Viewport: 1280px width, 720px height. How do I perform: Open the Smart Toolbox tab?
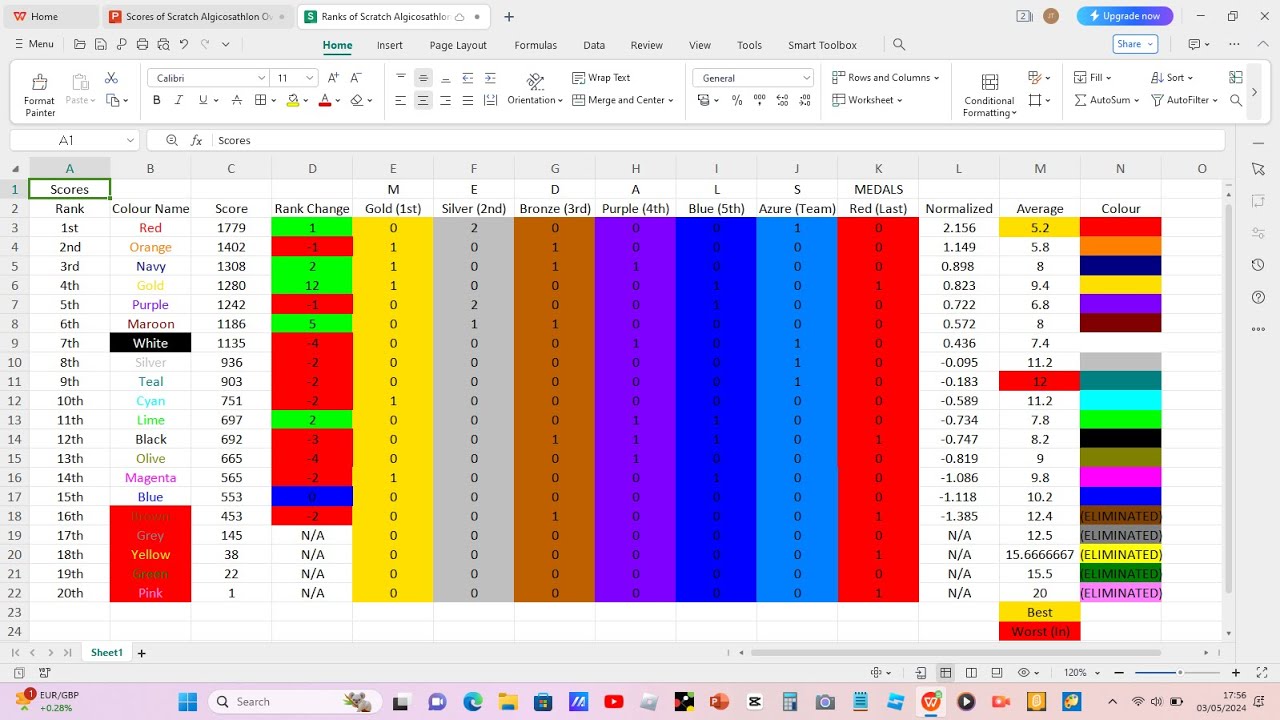coord(822,45)
